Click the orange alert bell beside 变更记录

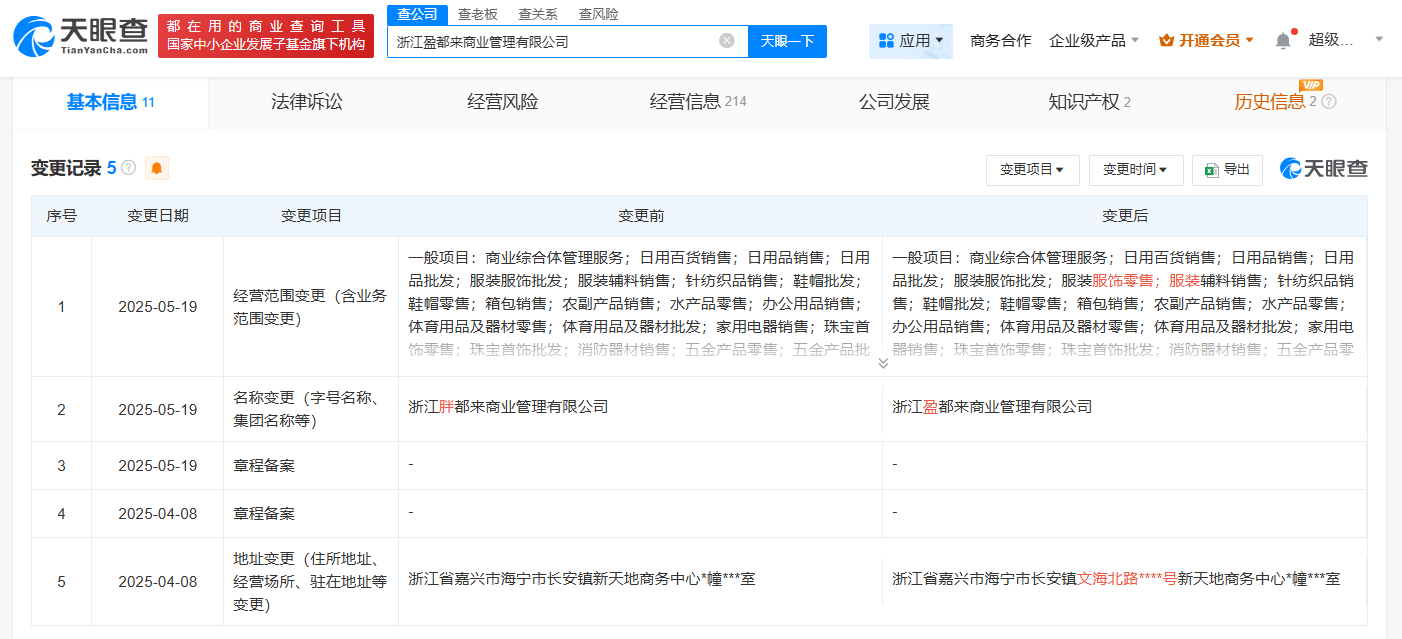coord(157,168)
